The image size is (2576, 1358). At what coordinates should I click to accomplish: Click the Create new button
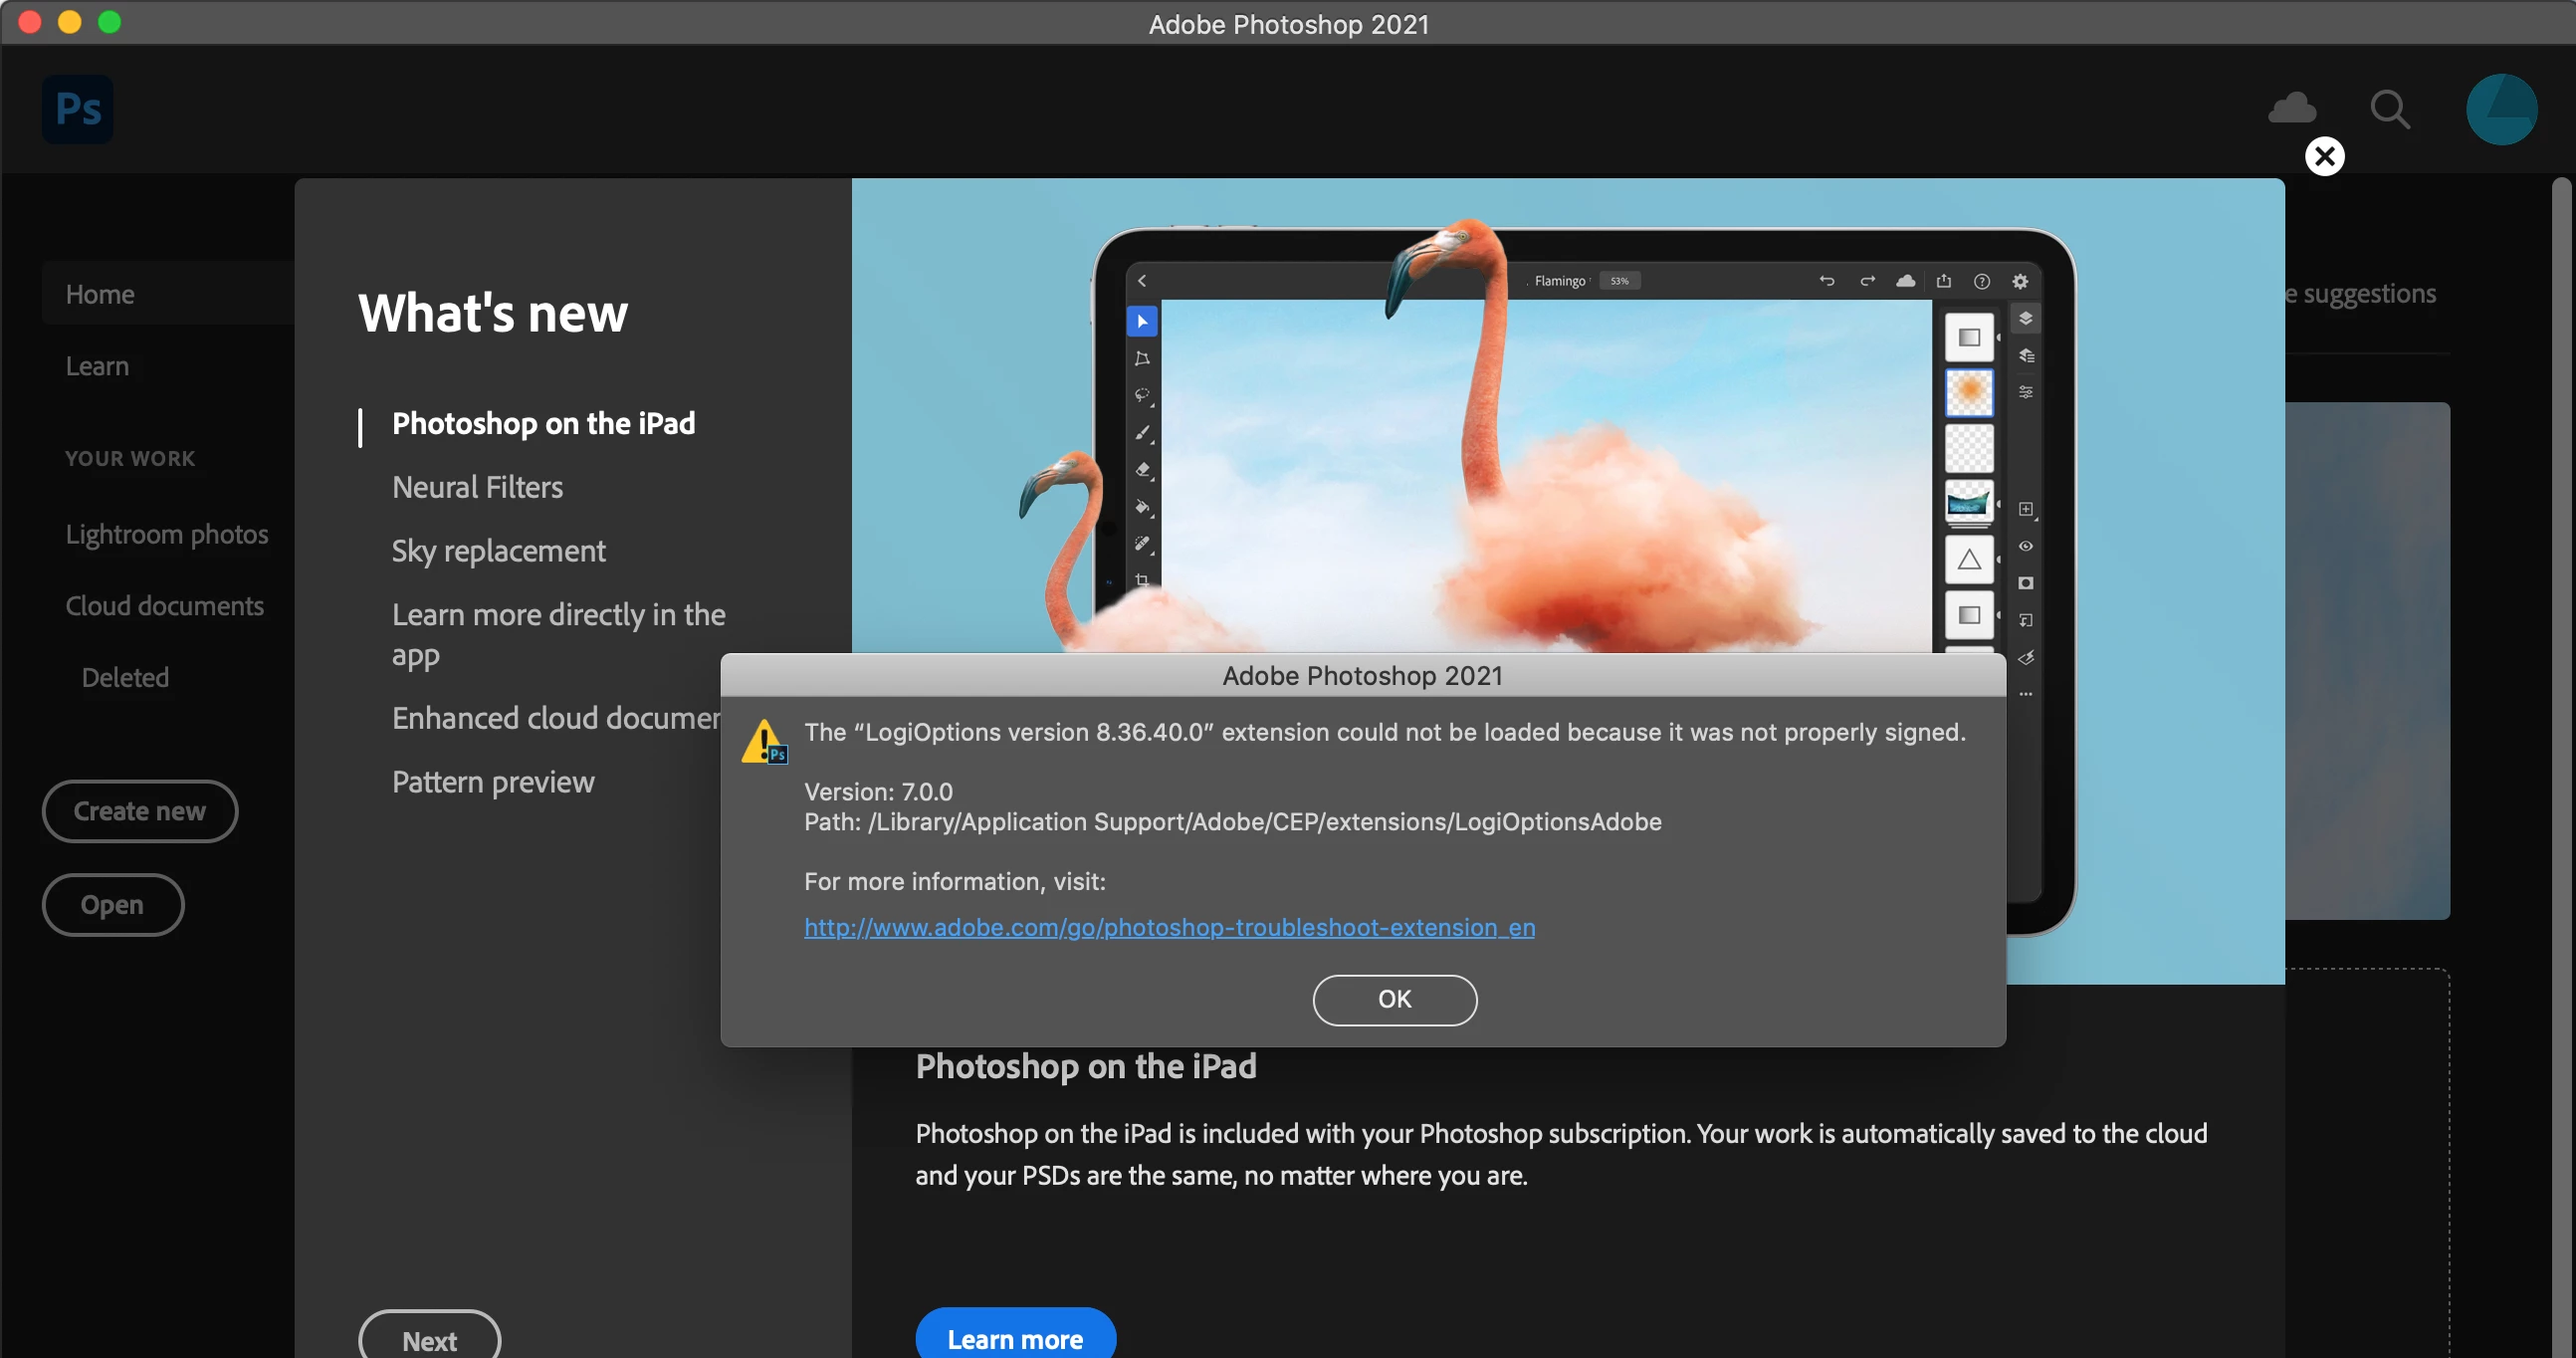(x=140, y=811)
